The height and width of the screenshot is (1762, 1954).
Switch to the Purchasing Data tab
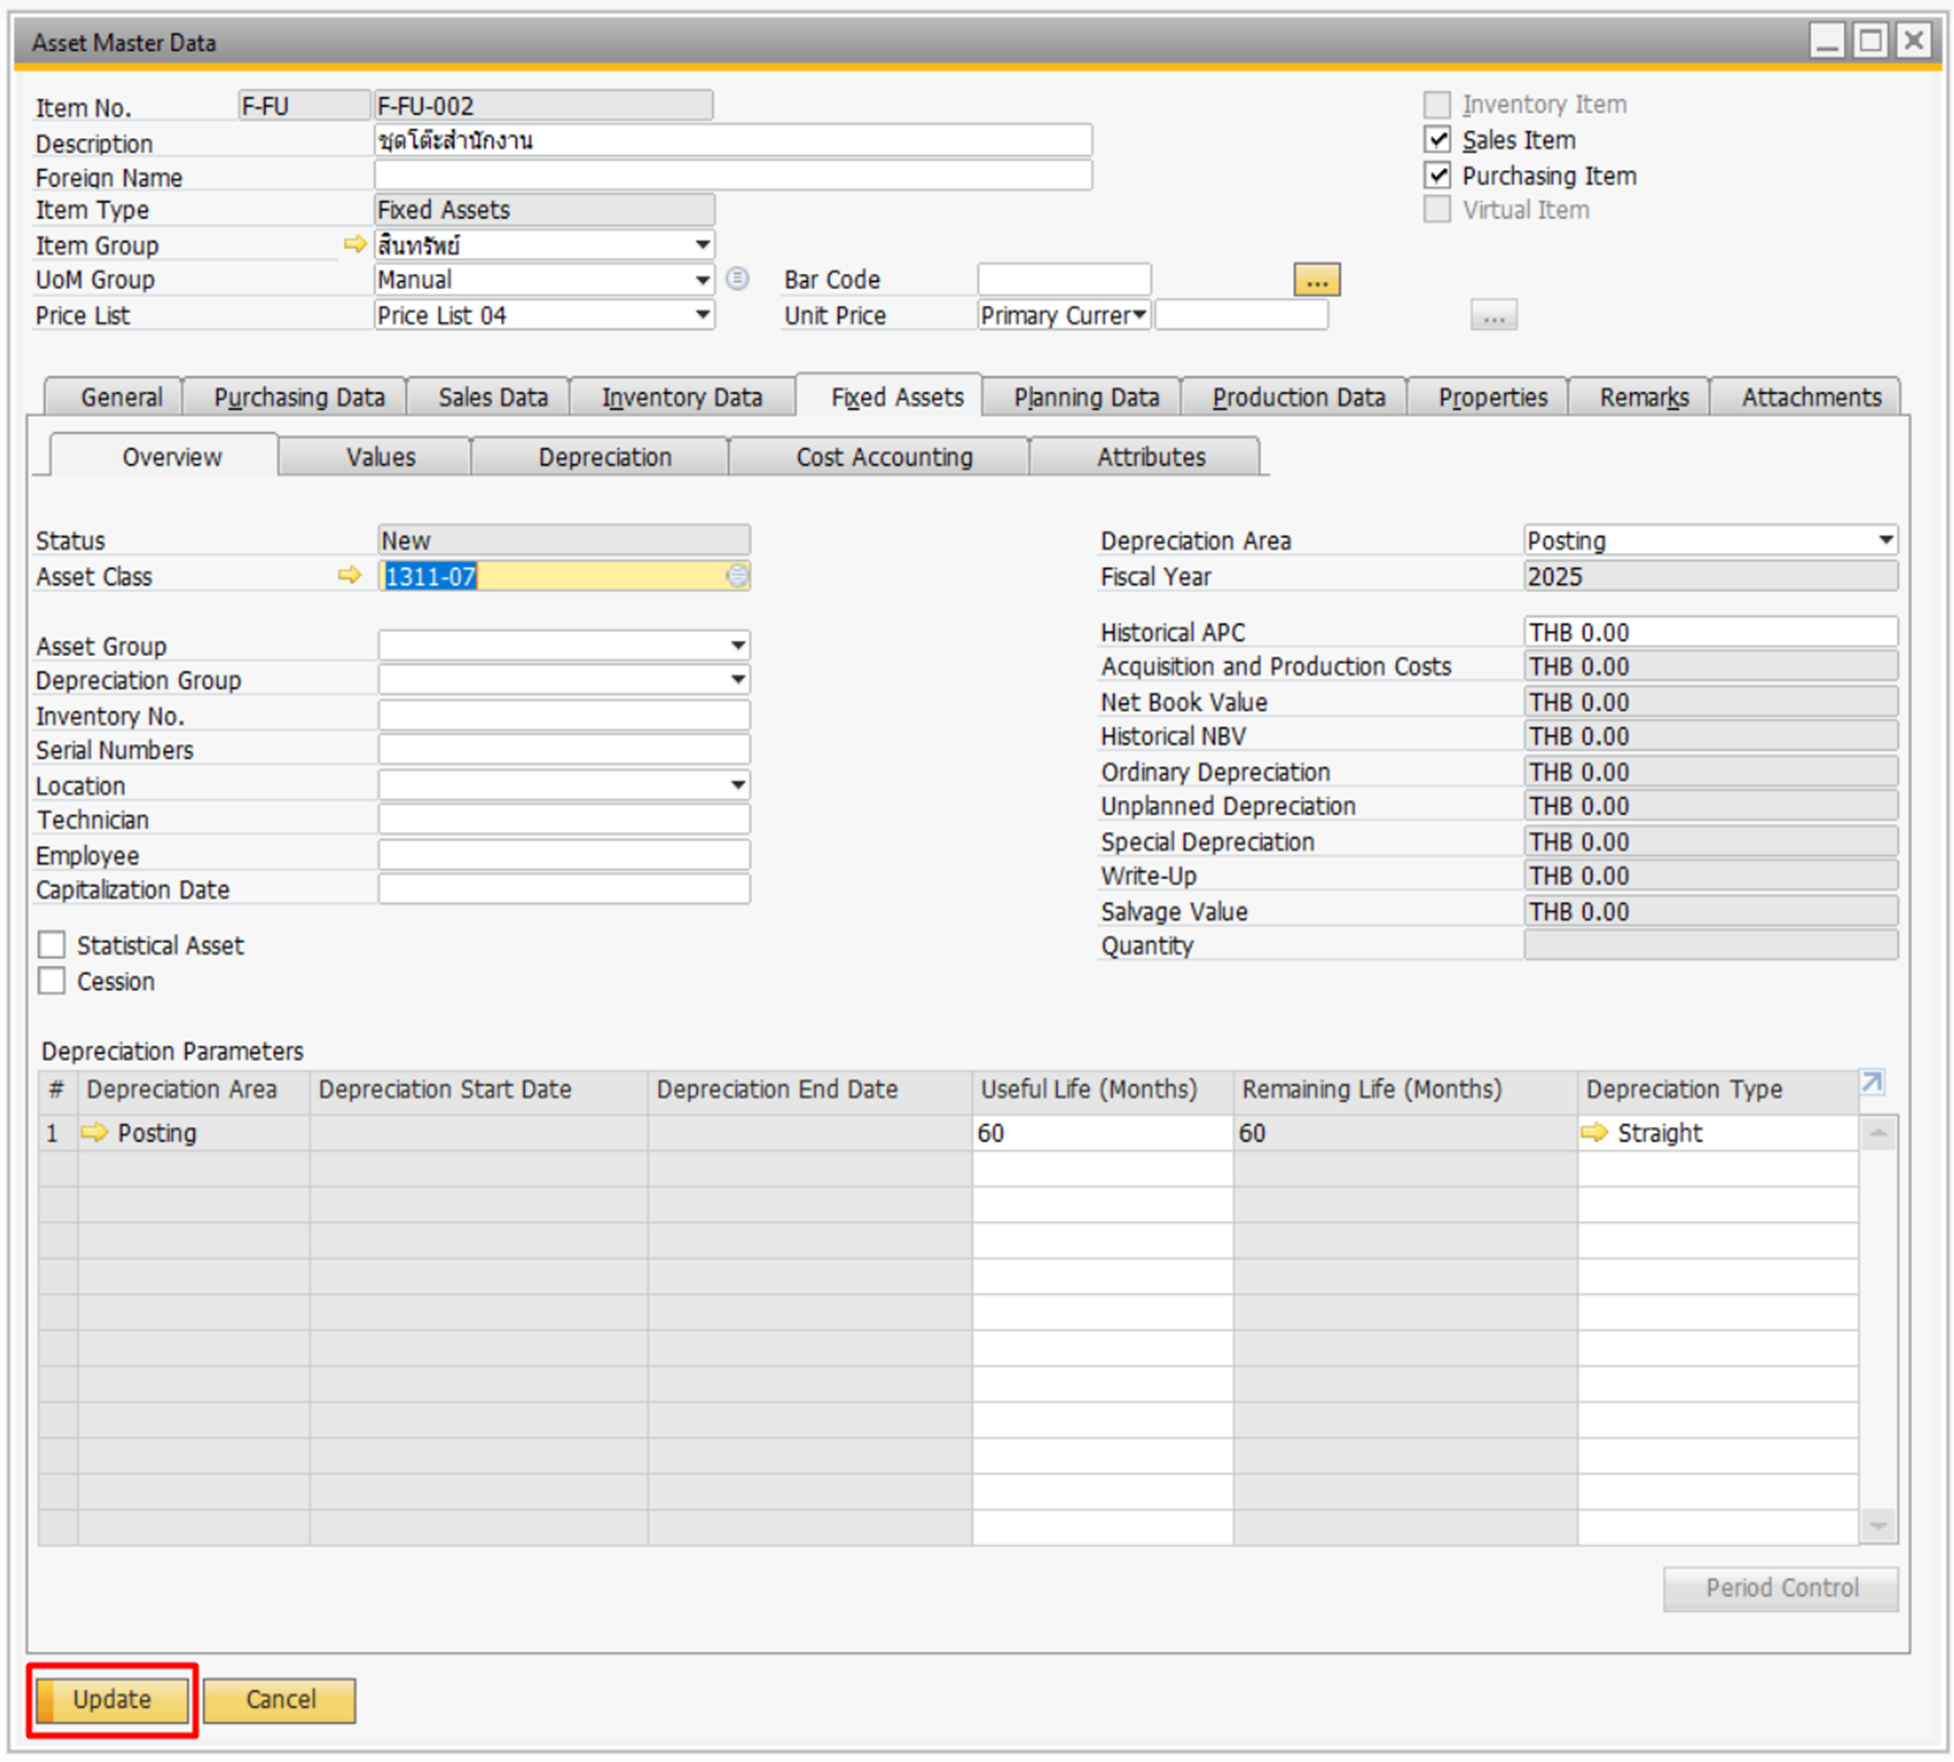tap(298, 397)
